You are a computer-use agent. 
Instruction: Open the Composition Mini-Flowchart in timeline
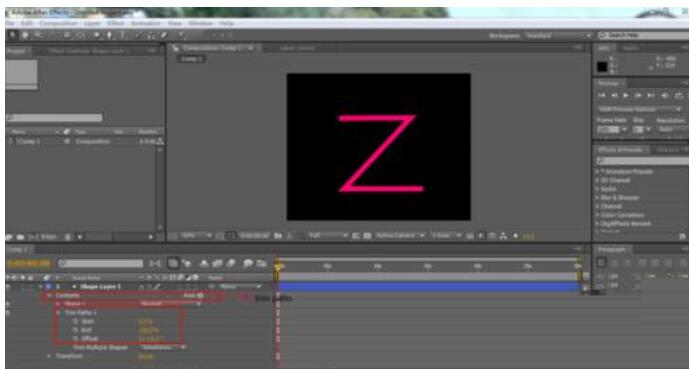pyautogui.click(x=155, y=263)
